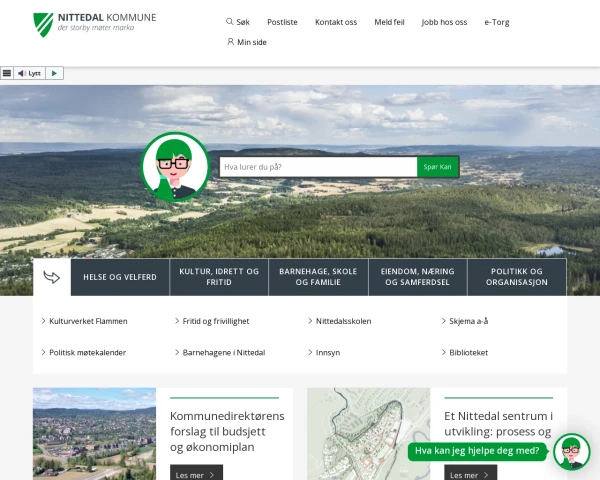This screenshot has width=600, height=480.
Task: Open the Nittedalsskolen link
Action: coord(343,321)
